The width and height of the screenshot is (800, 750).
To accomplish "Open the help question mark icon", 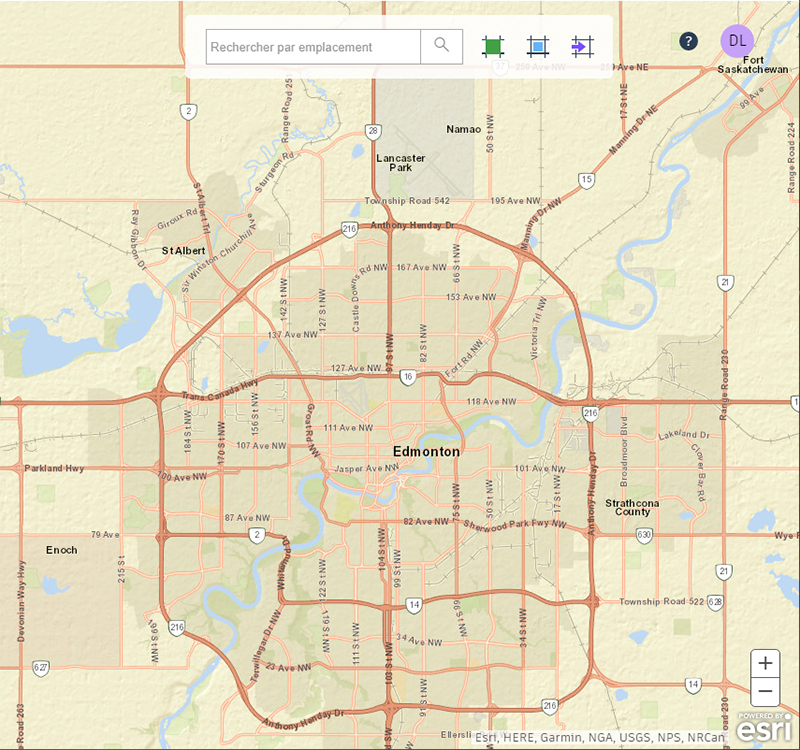I will coord(688,41).
